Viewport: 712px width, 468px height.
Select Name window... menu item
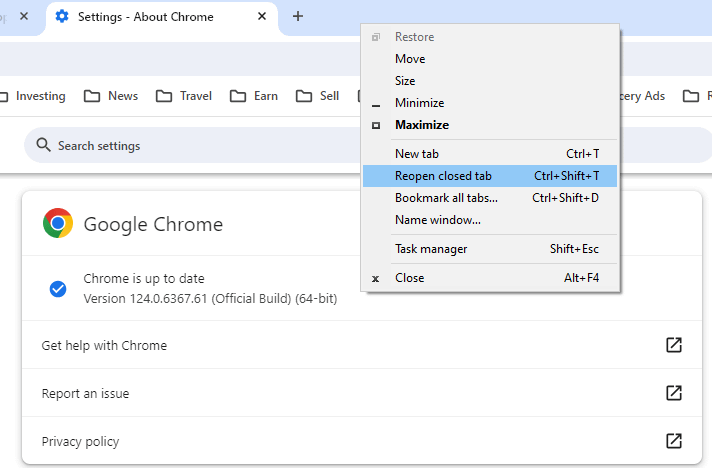tap(490, 220)
